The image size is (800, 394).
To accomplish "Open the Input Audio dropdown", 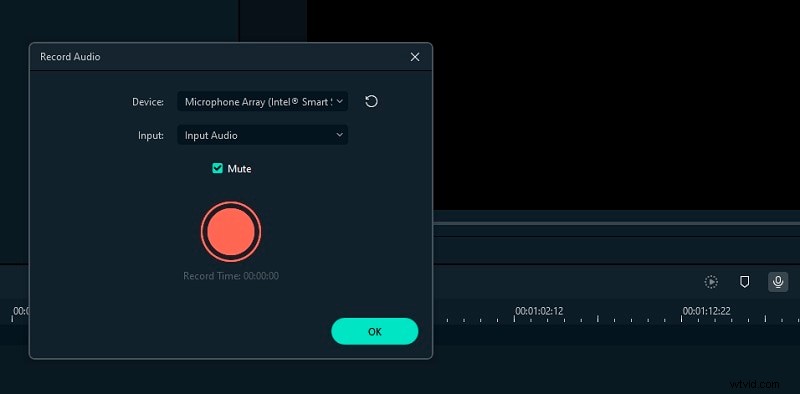I will (x=263, y=135).
